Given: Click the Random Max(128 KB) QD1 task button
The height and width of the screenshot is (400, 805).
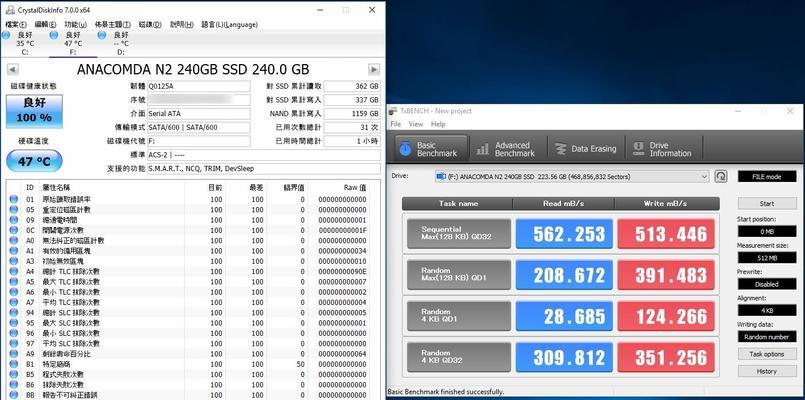Looking at the screenshot, I should [459, 275].
